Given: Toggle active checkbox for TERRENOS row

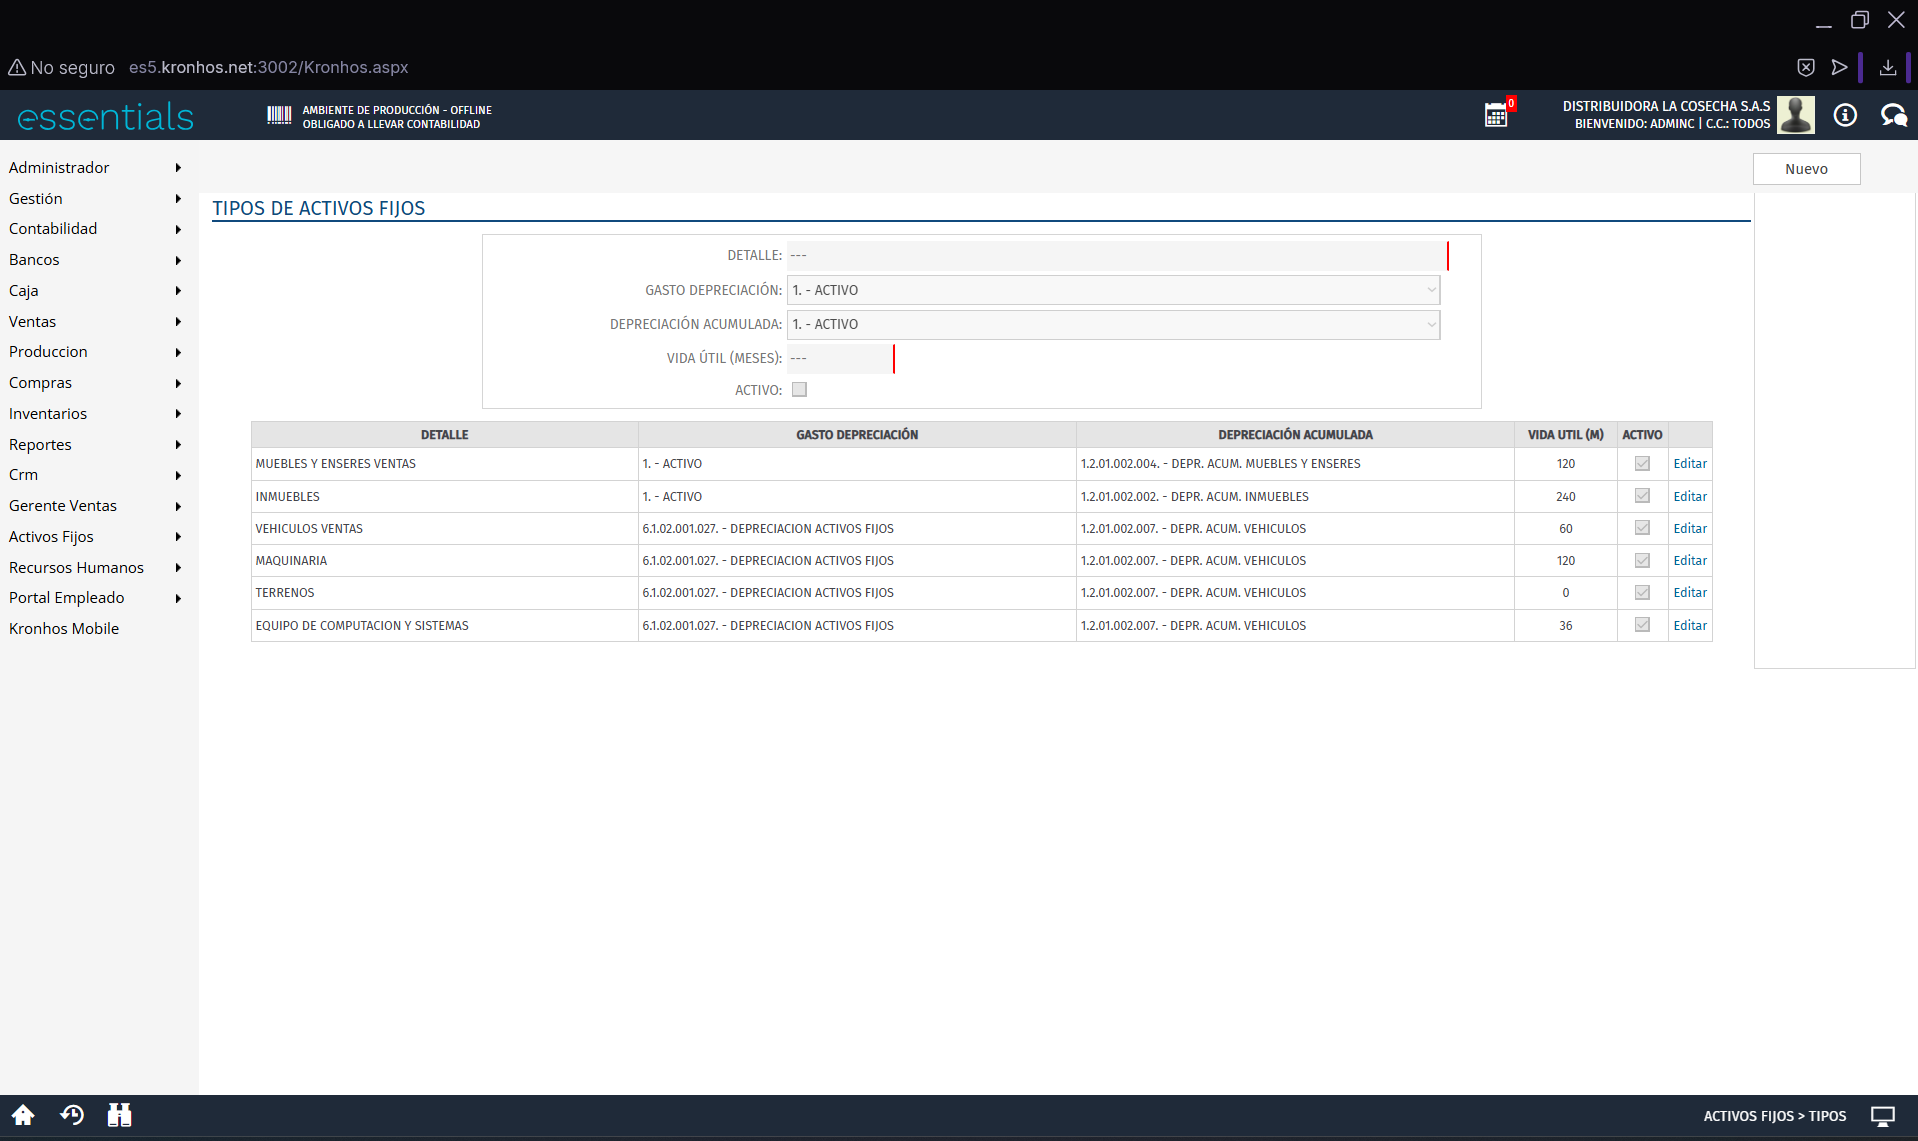Looking at the screenshot, I should click(1642, 593).
